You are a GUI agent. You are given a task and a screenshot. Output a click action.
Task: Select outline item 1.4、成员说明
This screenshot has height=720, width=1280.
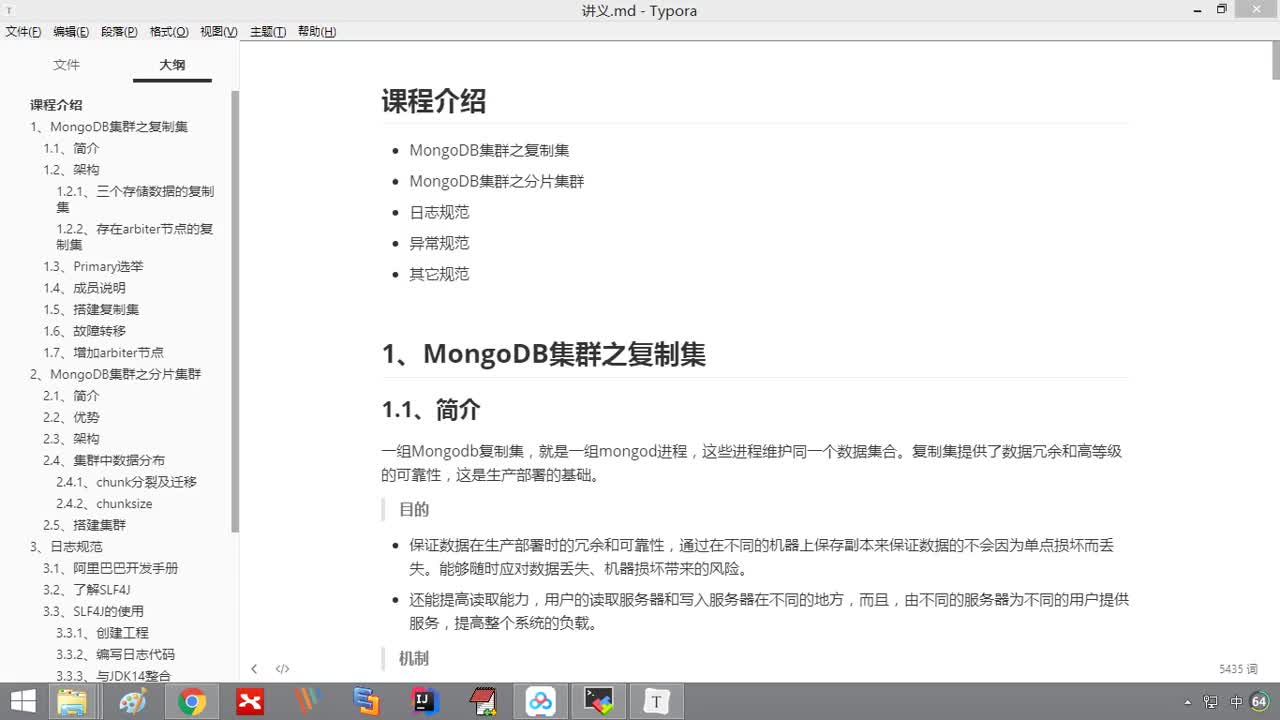coord(84,288)
